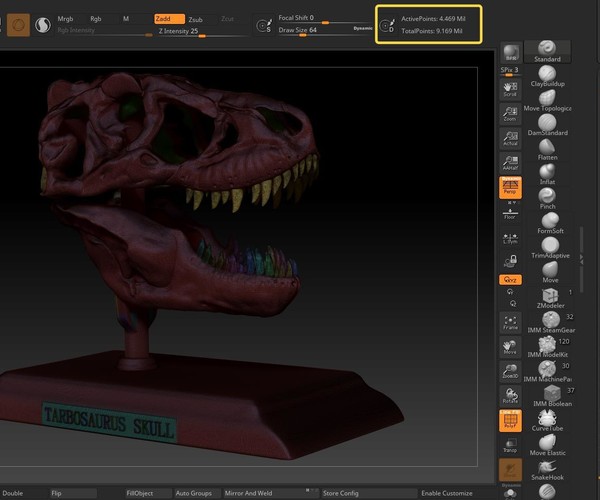Toggle the Floor grid

point(510,214)
